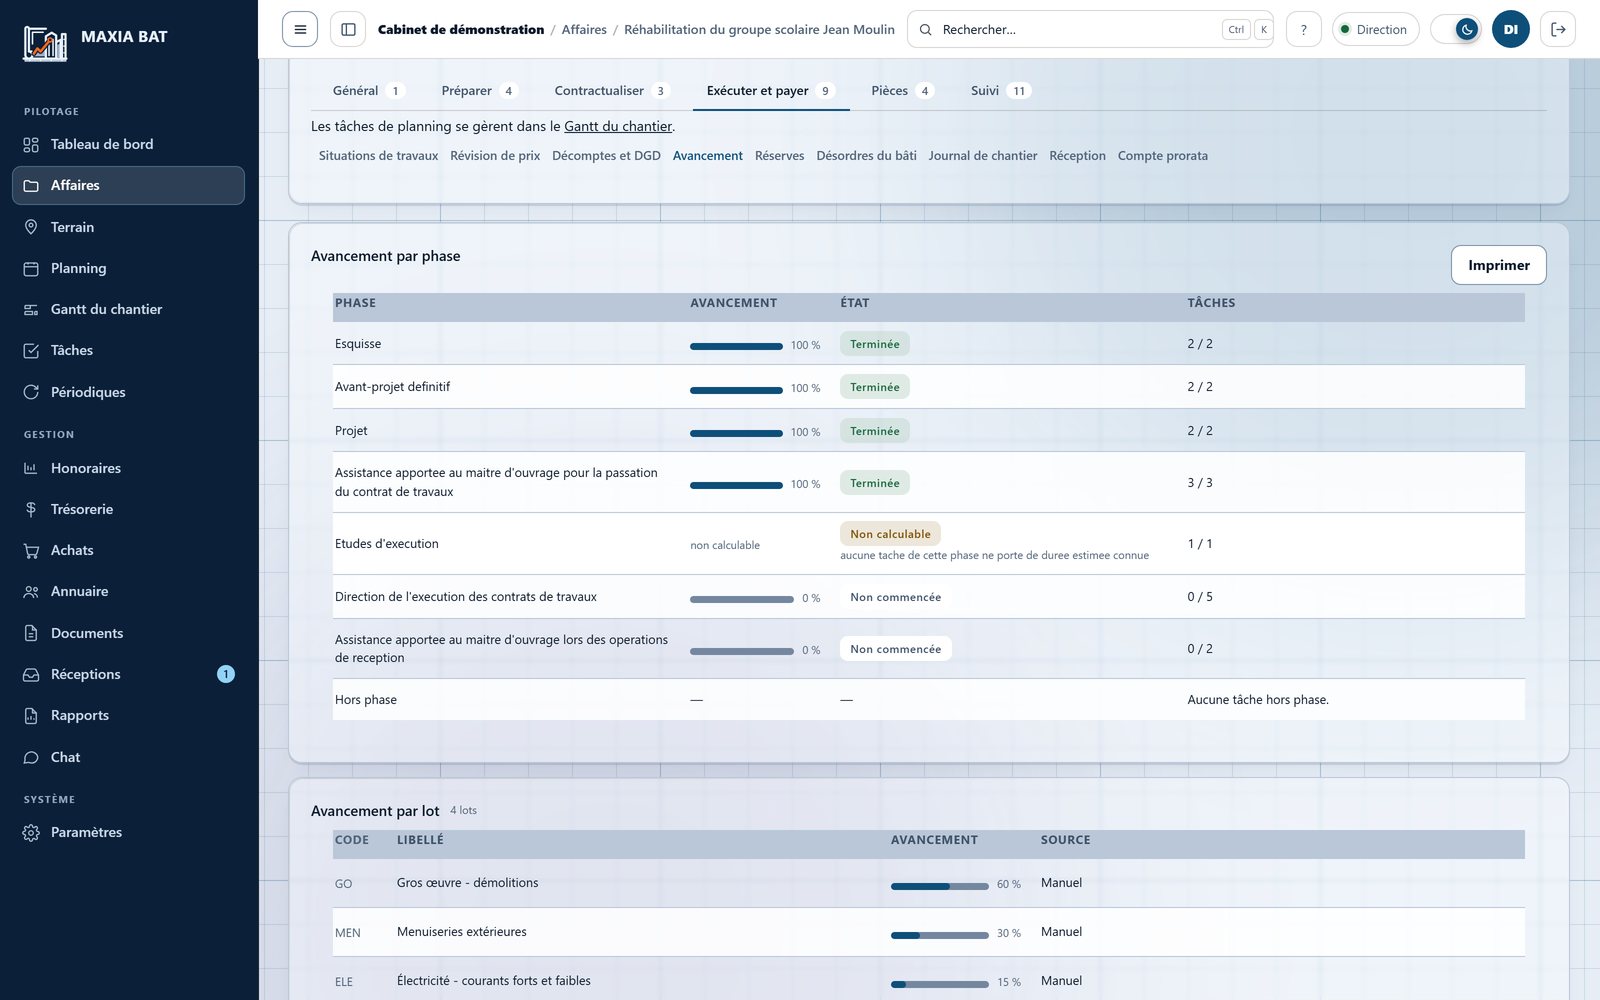This screenshot has height=1000, width=1600.
Task: Select Affaires in the sidebar
Action: [x=128, y=185]
